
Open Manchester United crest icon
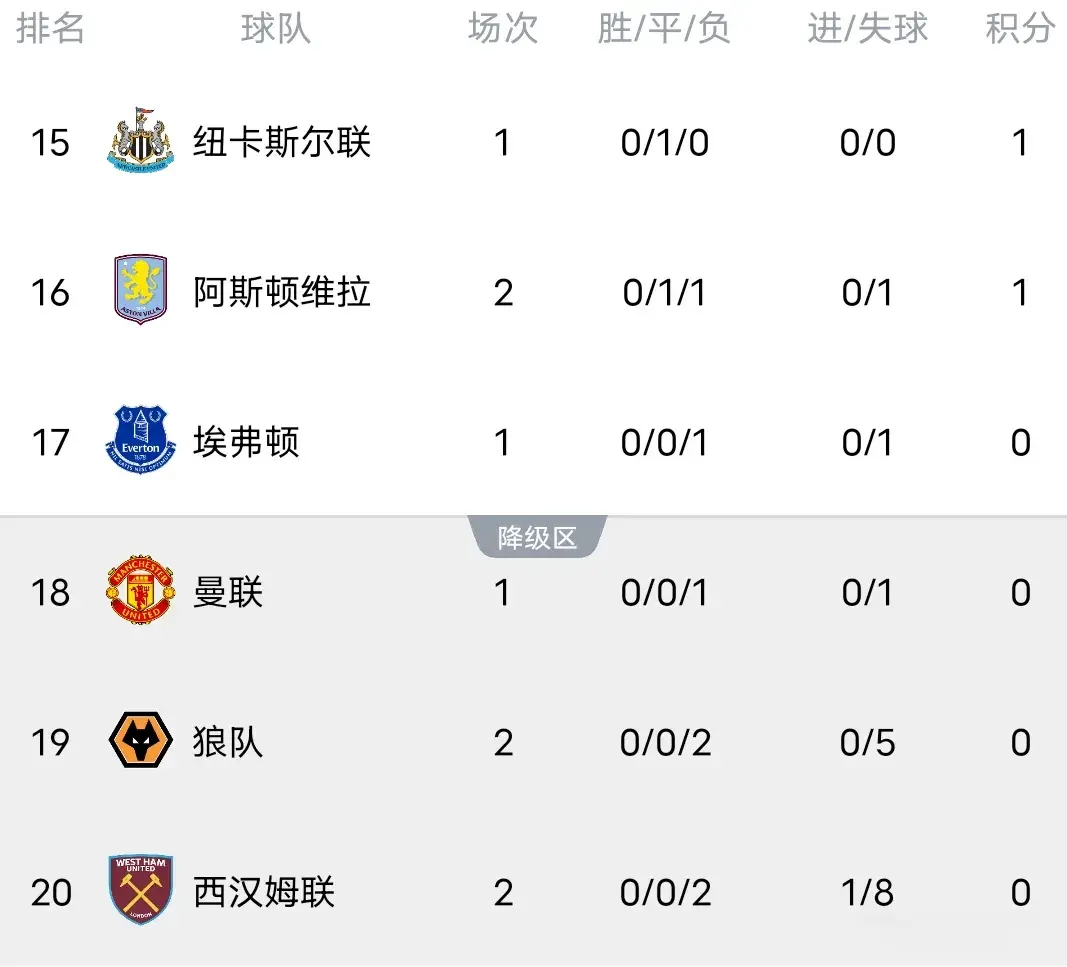point(141,590)
